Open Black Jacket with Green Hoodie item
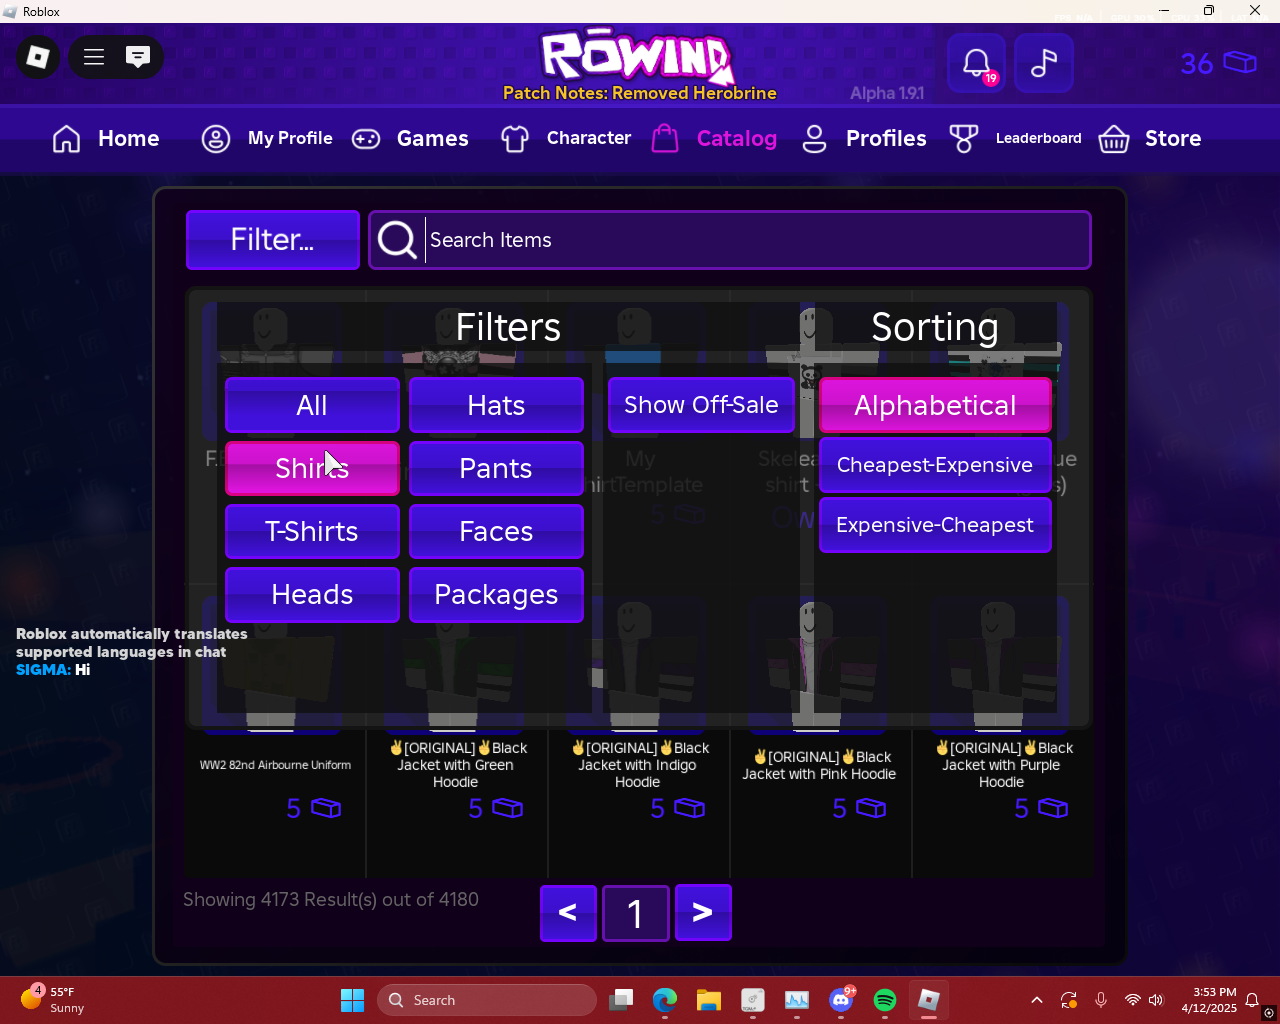 point(457,765)
